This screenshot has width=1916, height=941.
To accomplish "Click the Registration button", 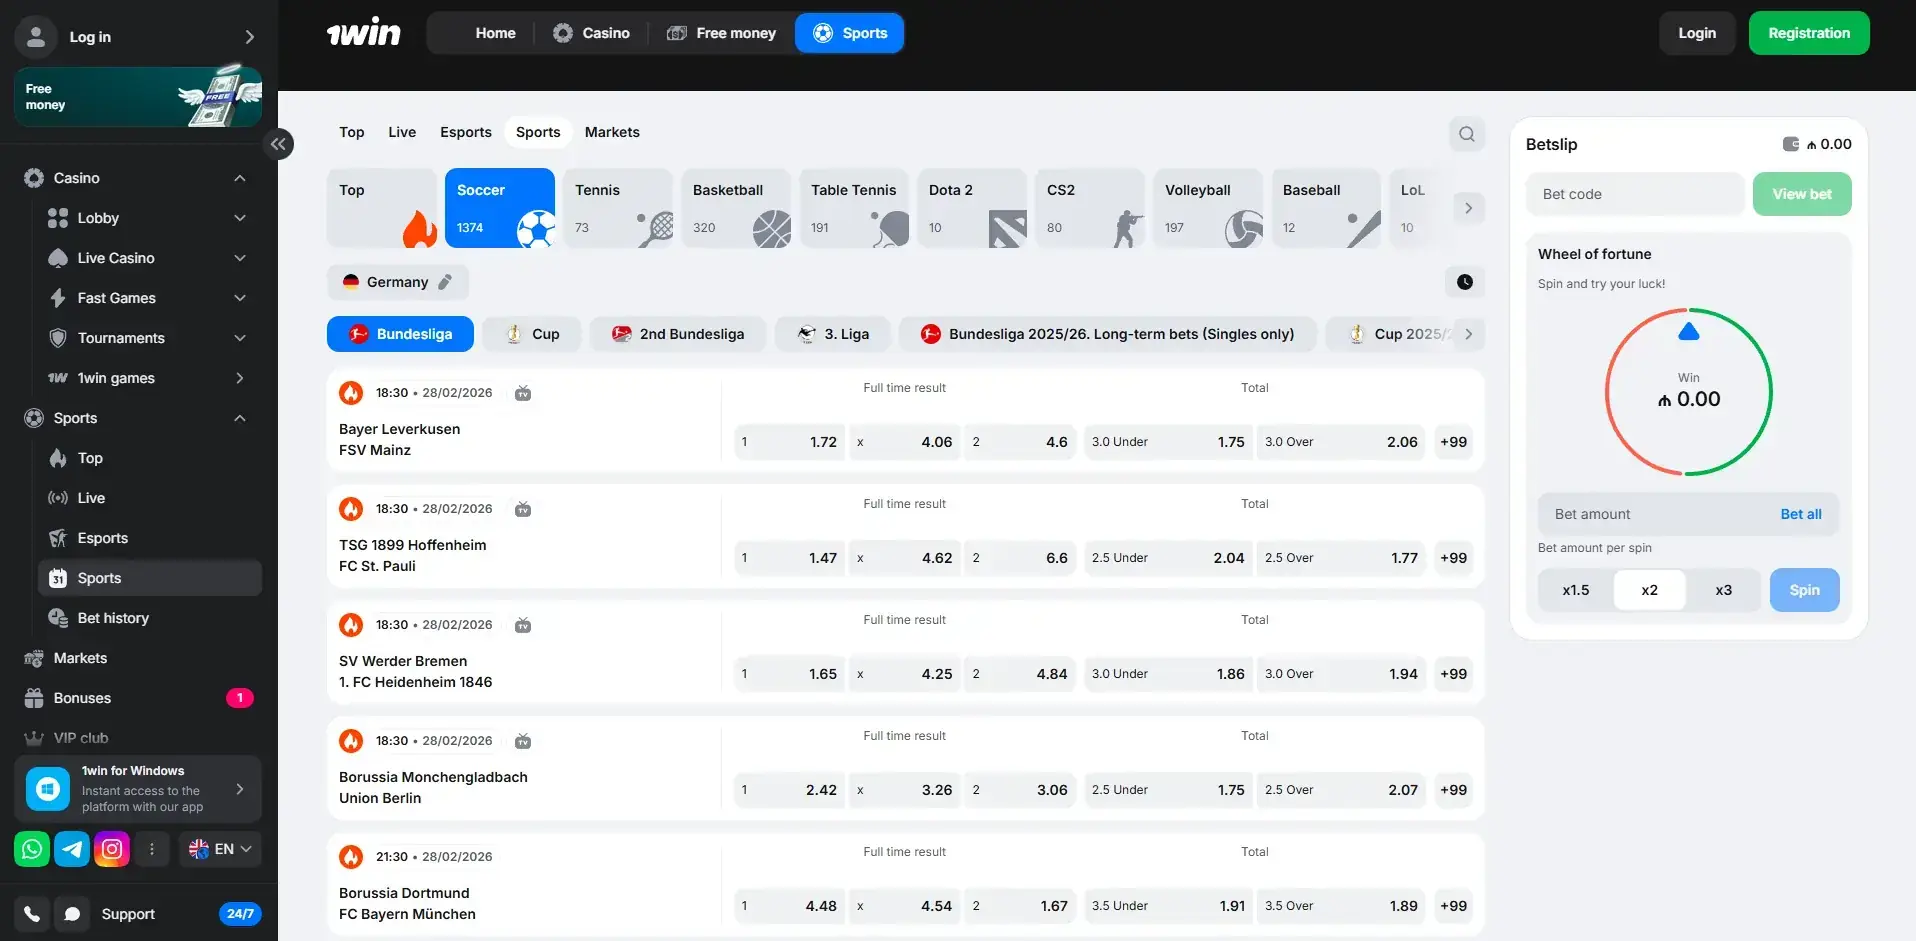I will (1809, 33).
